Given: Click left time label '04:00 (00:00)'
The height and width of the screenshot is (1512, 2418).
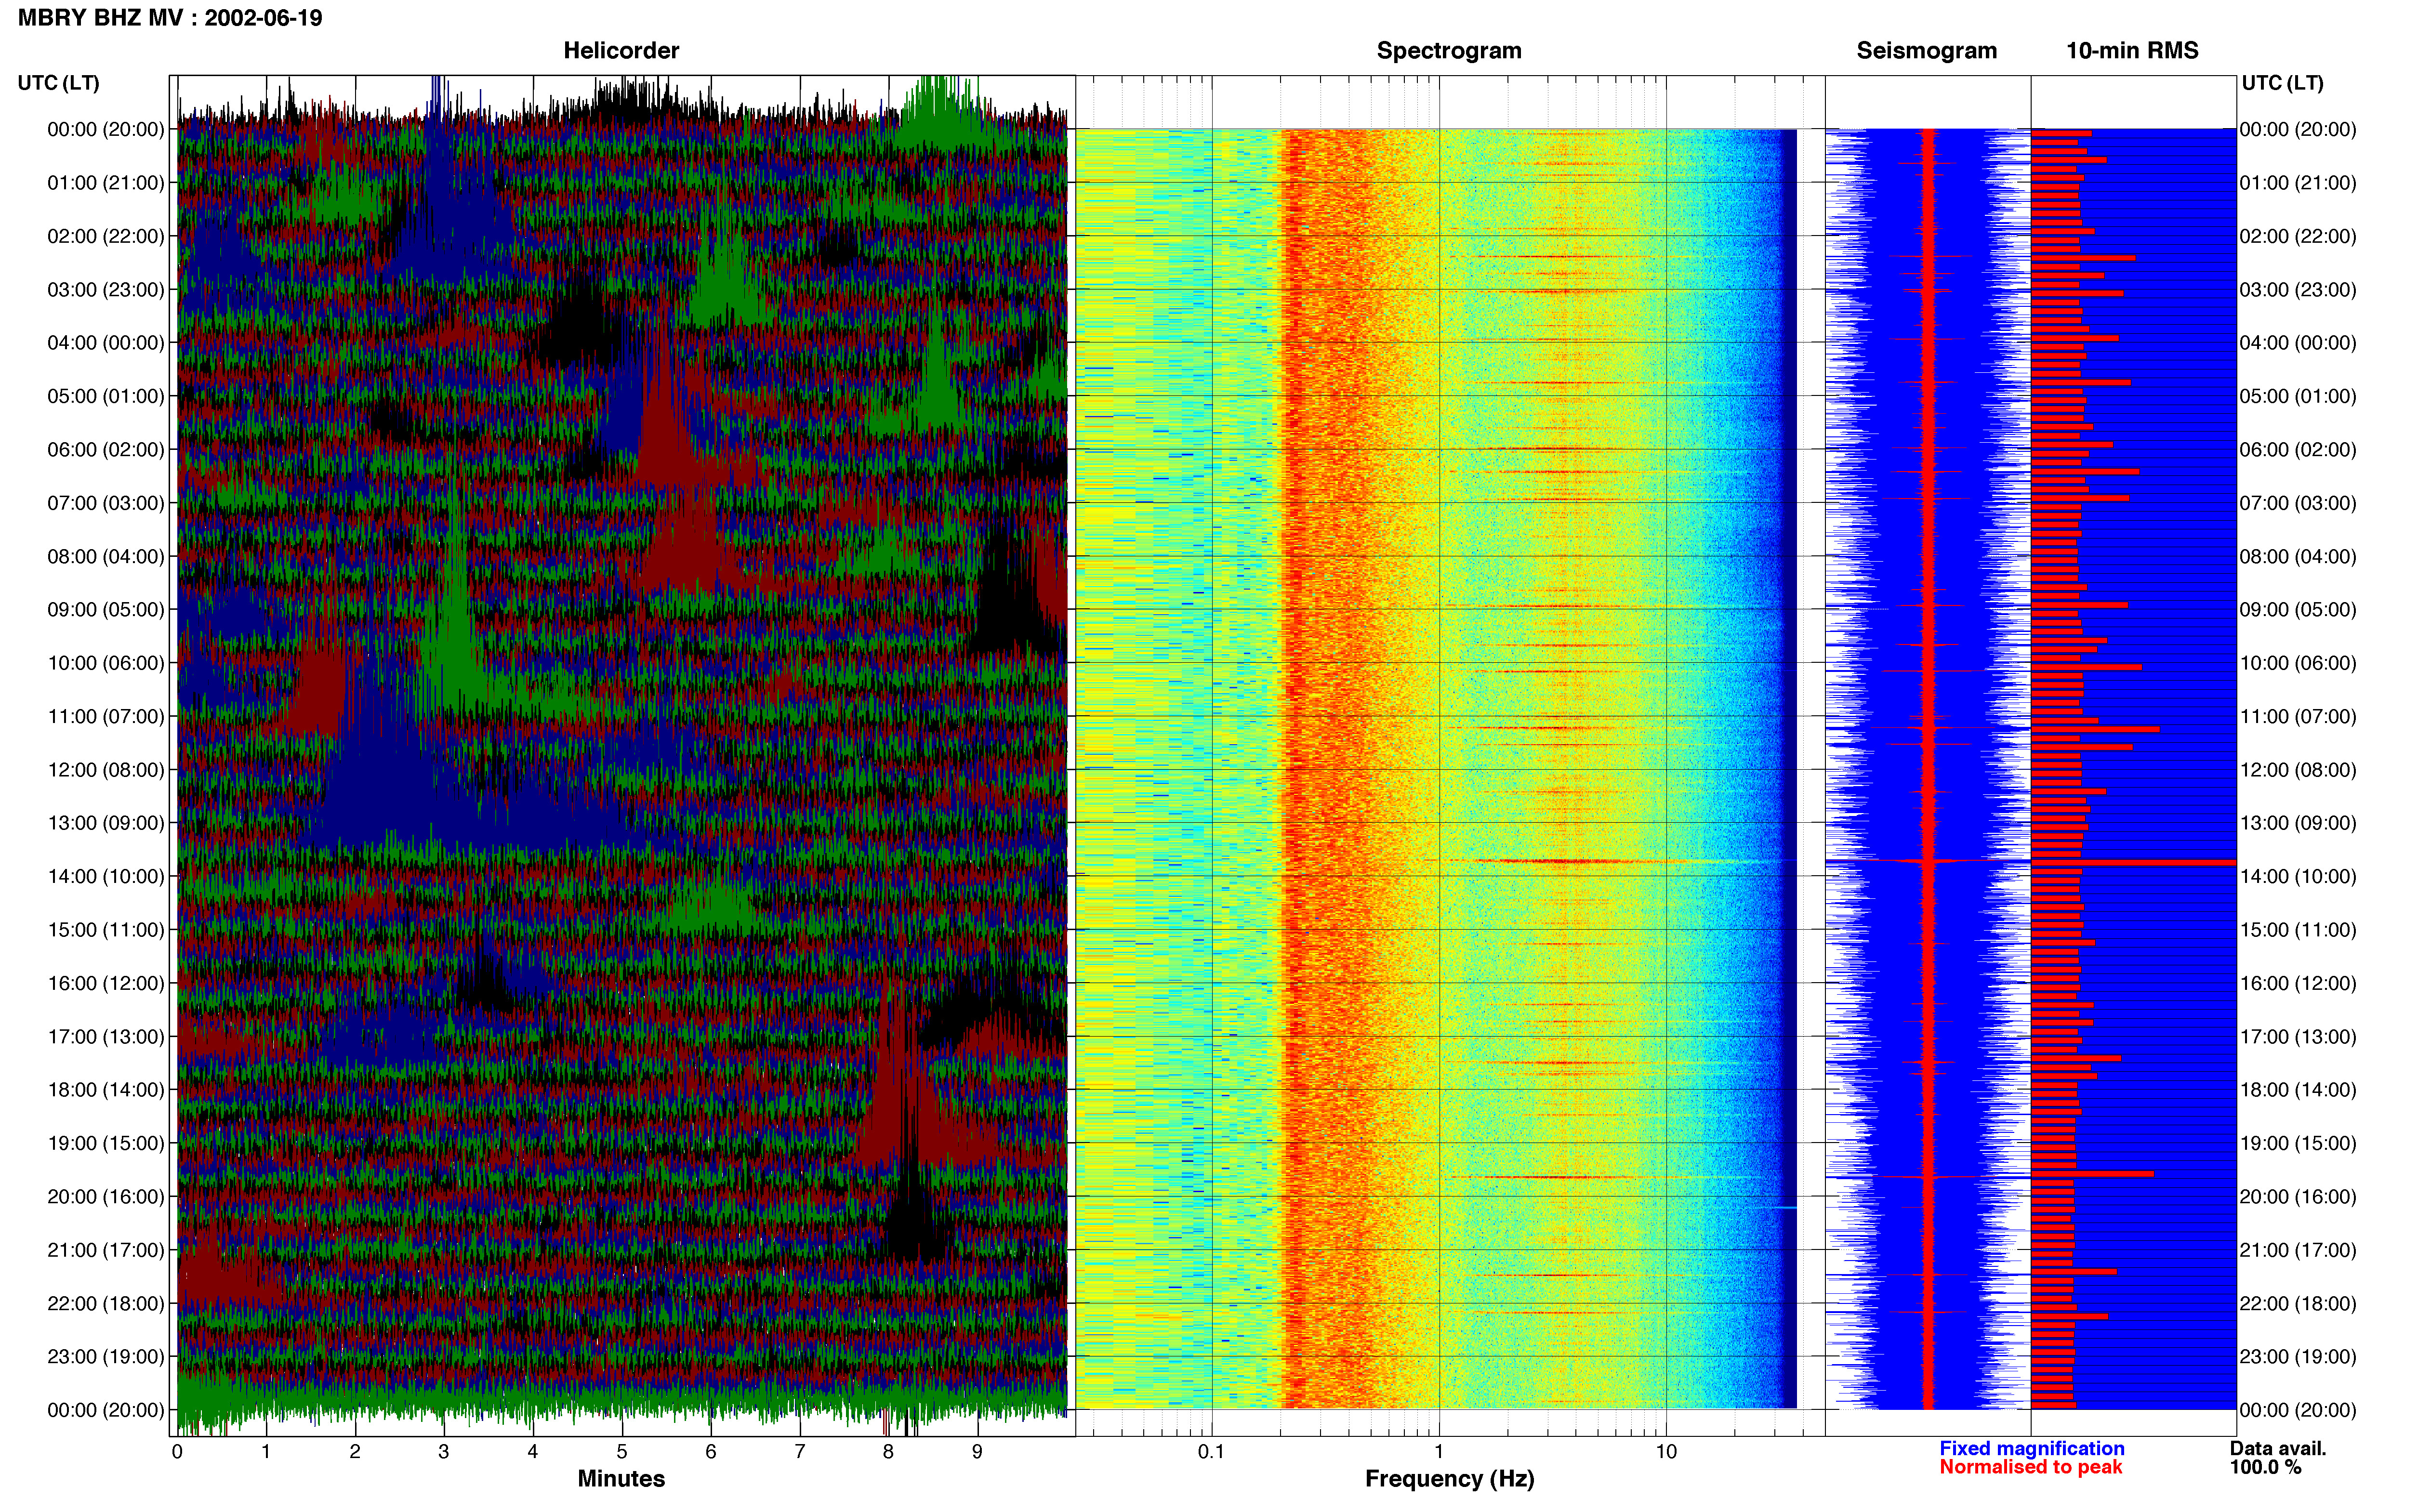Looking at the screenshot, I should tap(106, 343).
